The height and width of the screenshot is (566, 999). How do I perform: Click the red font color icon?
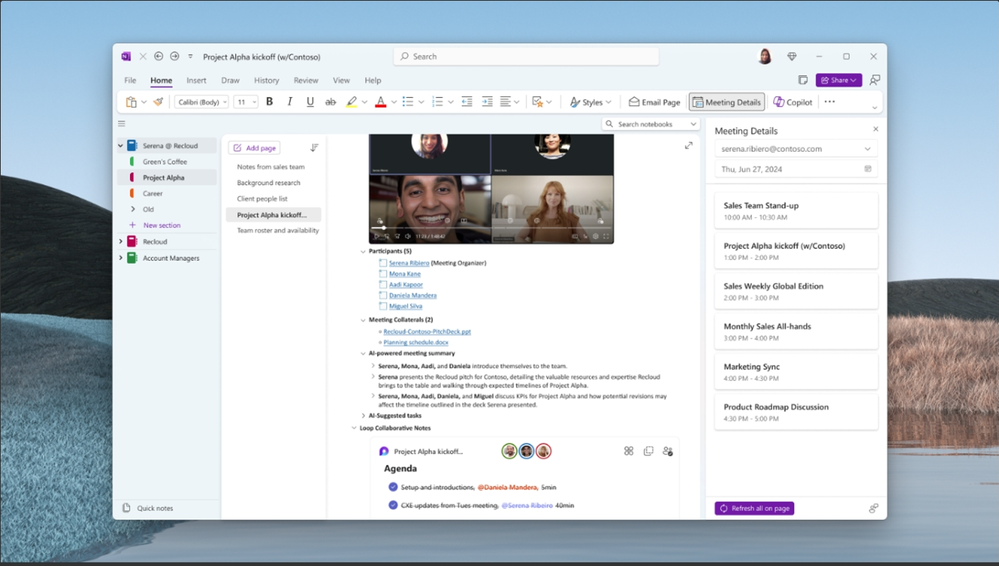pos(380,101)
